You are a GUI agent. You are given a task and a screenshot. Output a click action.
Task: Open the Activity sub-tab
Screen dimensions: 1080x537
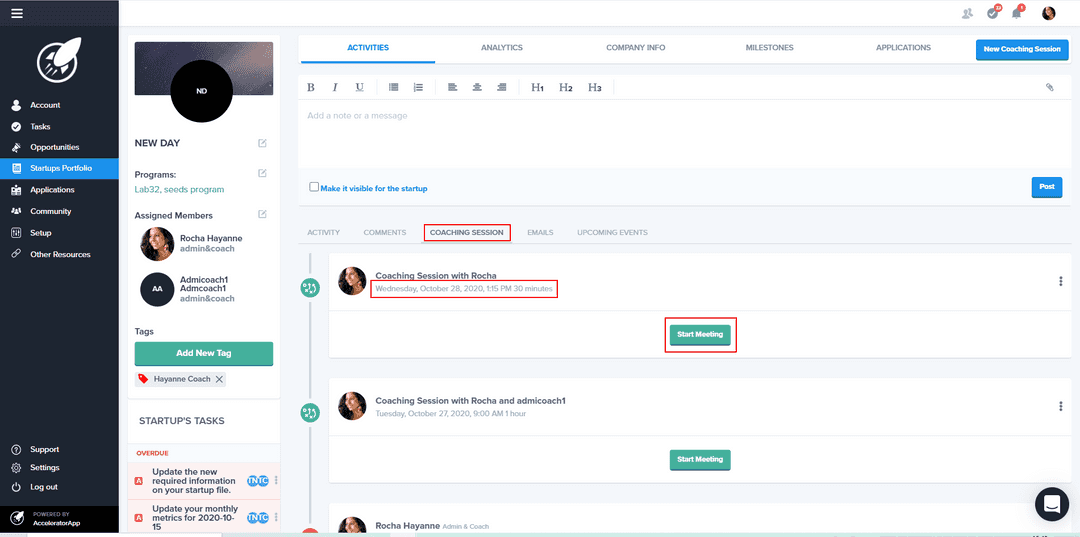324,233
